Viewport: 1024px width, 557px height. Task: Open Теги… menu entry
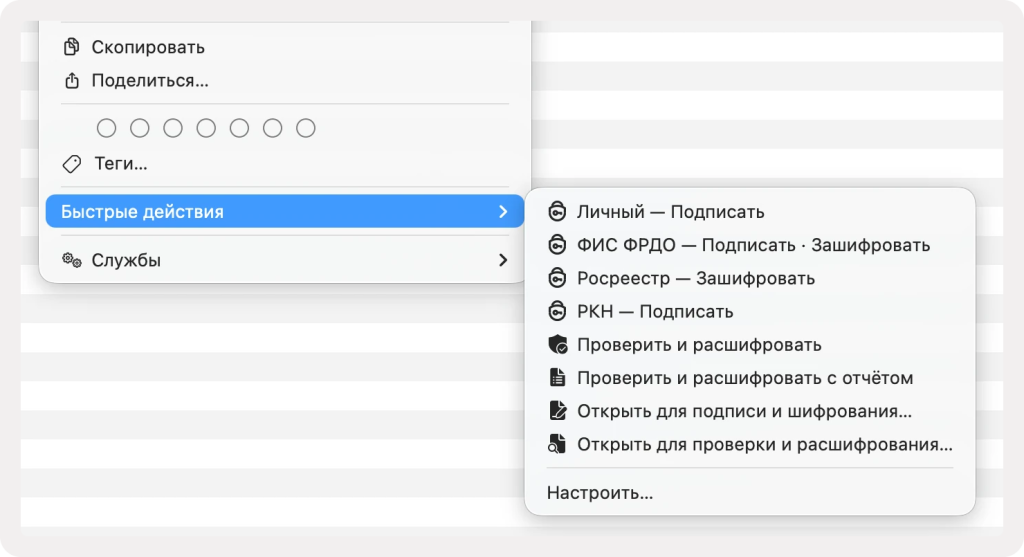coord(285,164)
